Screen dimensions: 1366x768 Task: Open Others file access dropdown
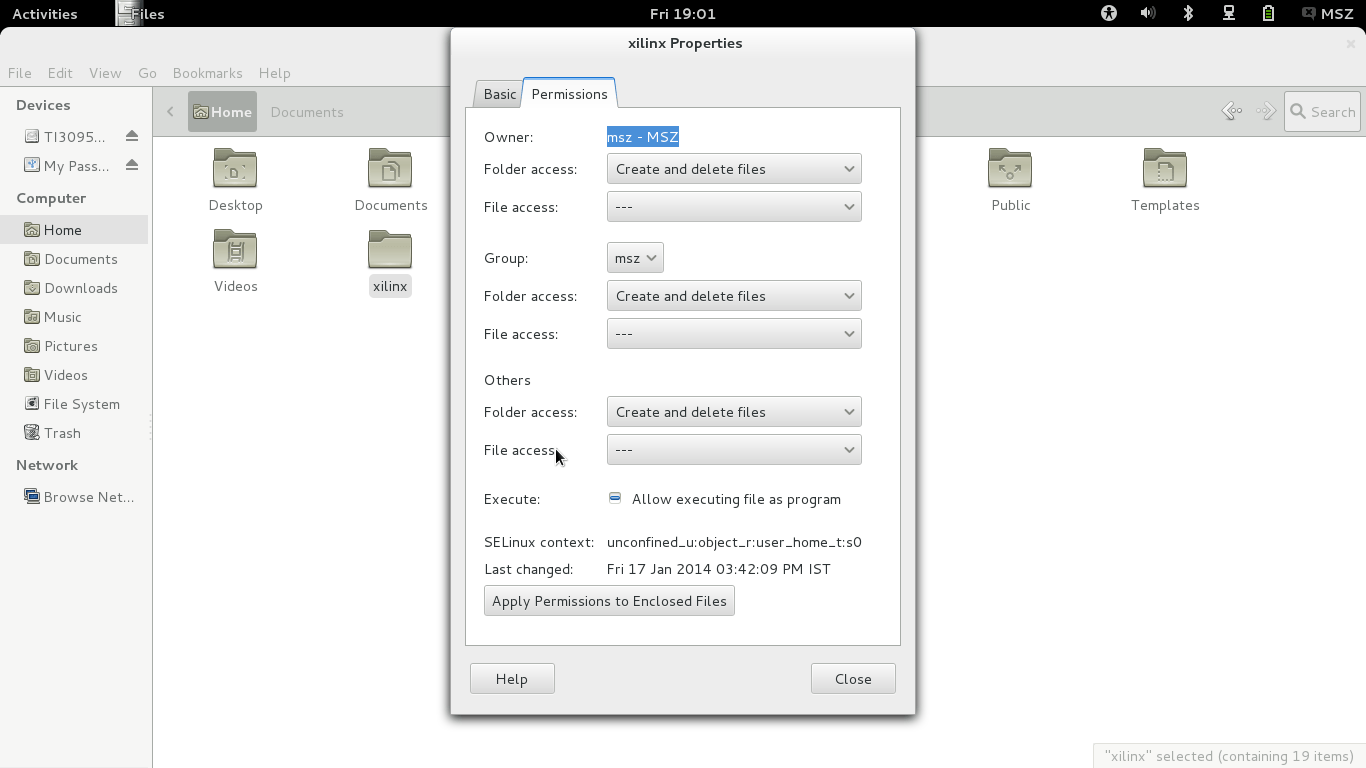(734, 450)
